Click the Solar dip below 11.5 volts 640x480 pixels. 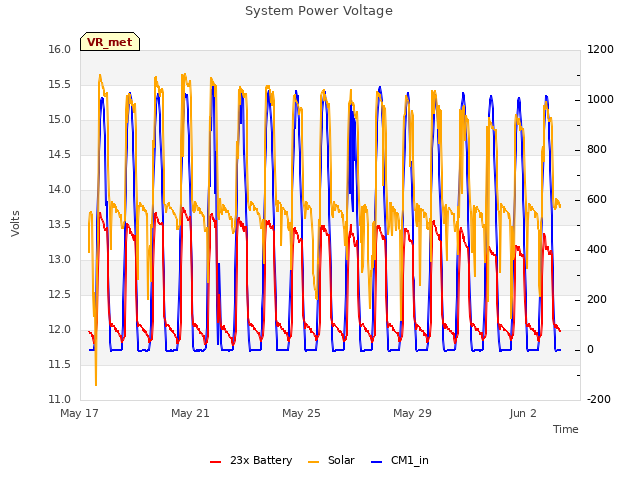click(96, 378)
